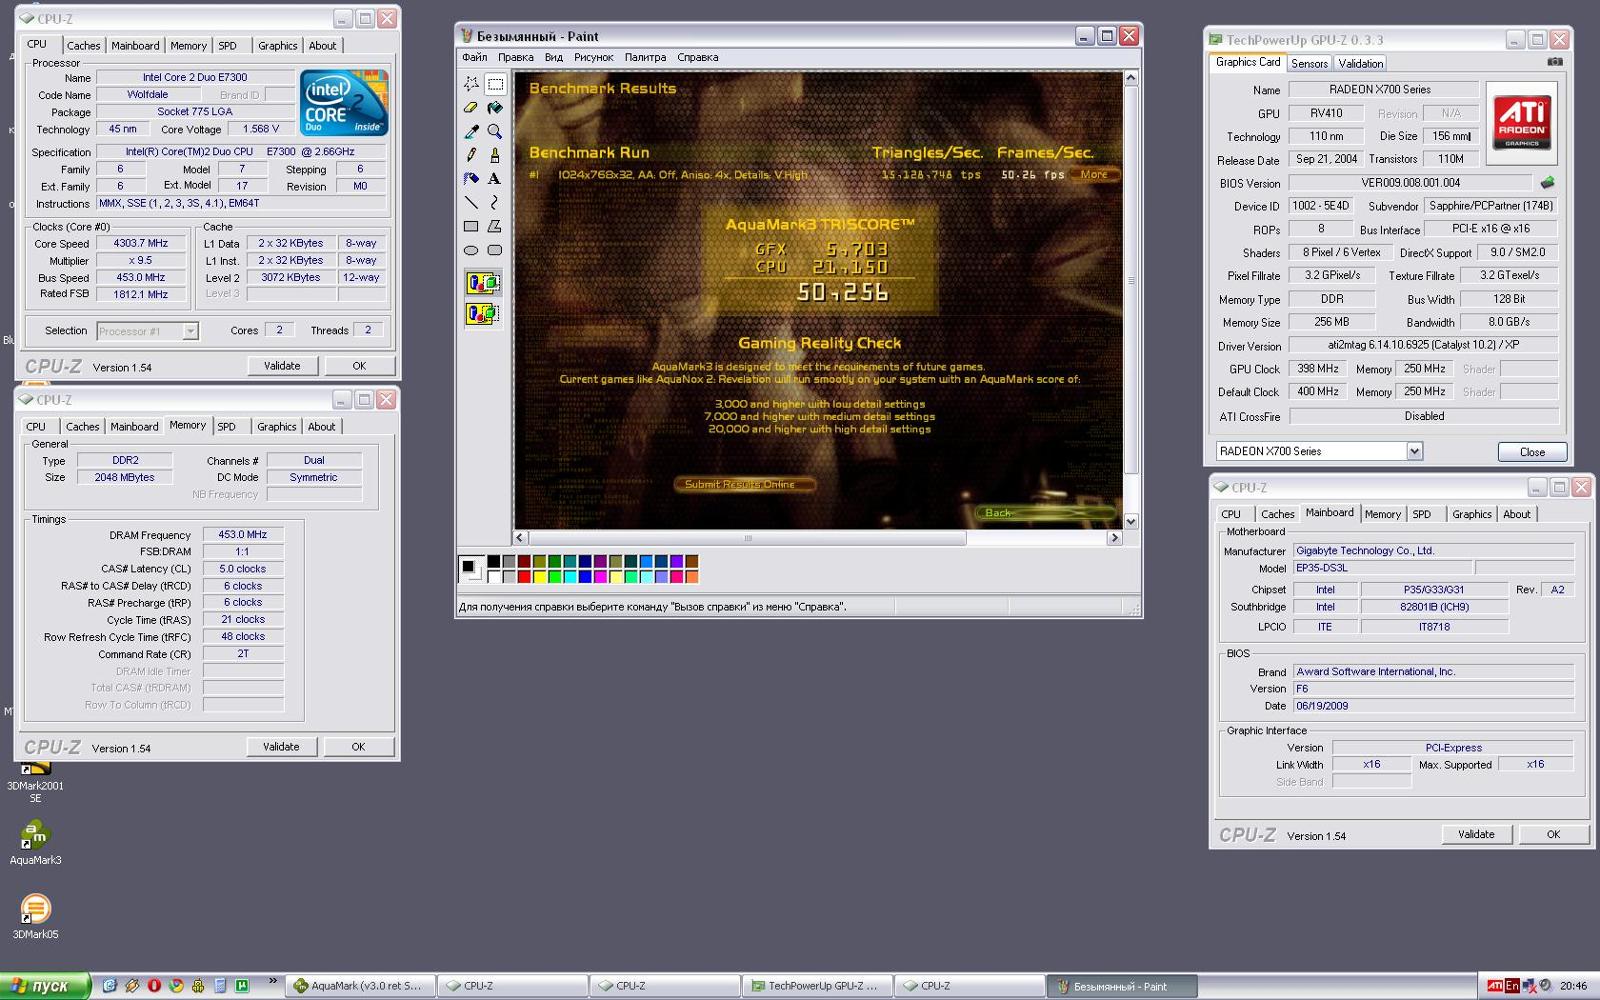Screen dimensions: 1600x1000
Task: Choose the Airbrush spray tool
Action: [471, 179]
